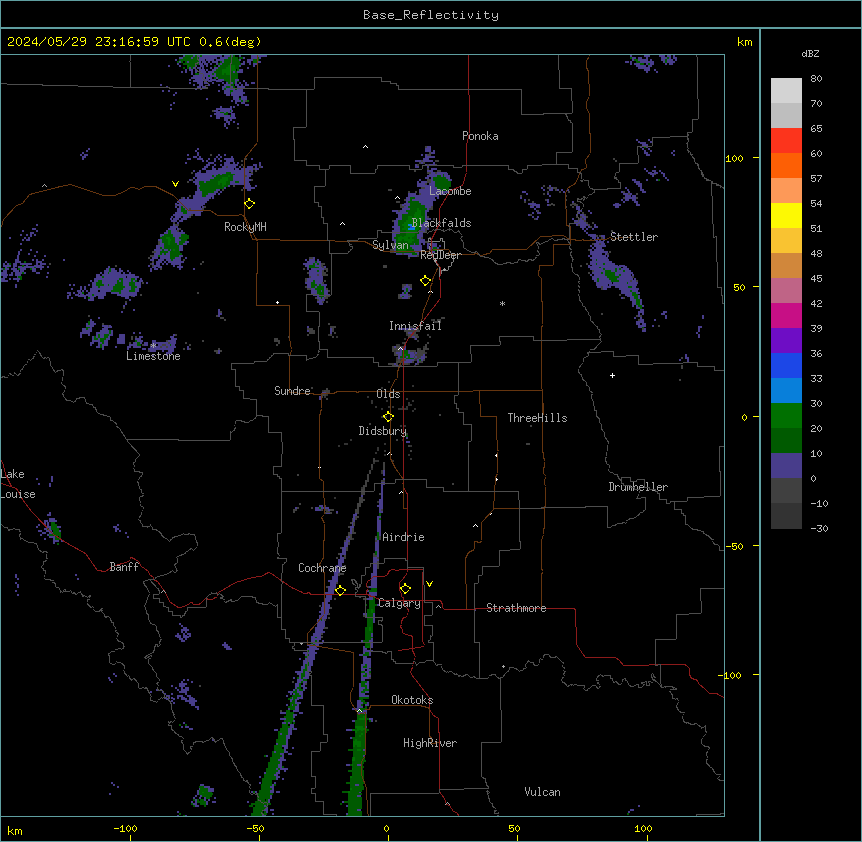Click the km unit label at top right

click(745, 42)
